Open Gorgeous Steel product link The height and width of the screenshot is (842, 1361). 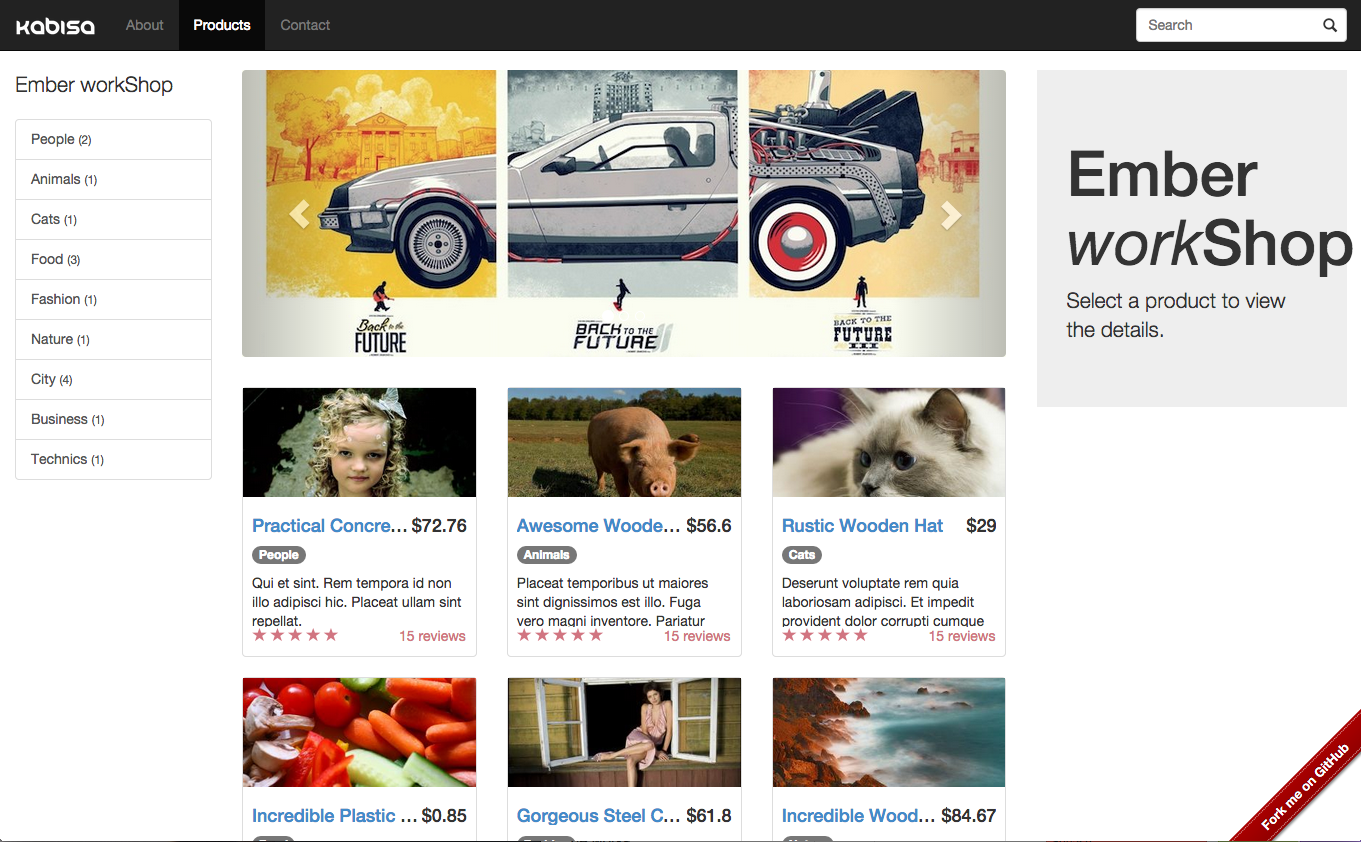[x=598, y=816]
